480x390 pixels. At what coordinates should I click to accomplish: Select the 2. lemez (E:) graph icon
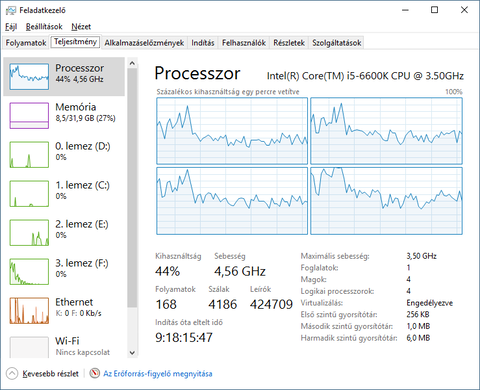click(x=29, y=233)
